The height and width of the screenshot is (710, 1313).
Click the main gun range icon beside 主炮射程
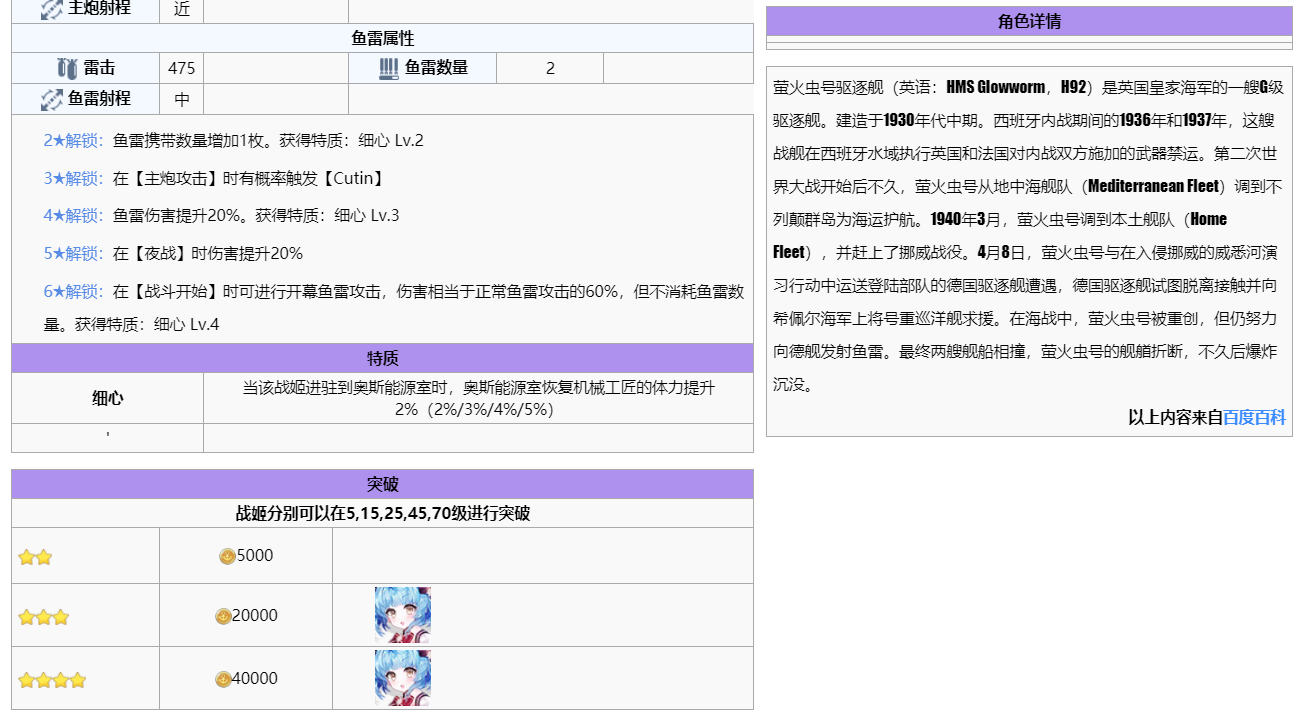click(x=52, y=9)
